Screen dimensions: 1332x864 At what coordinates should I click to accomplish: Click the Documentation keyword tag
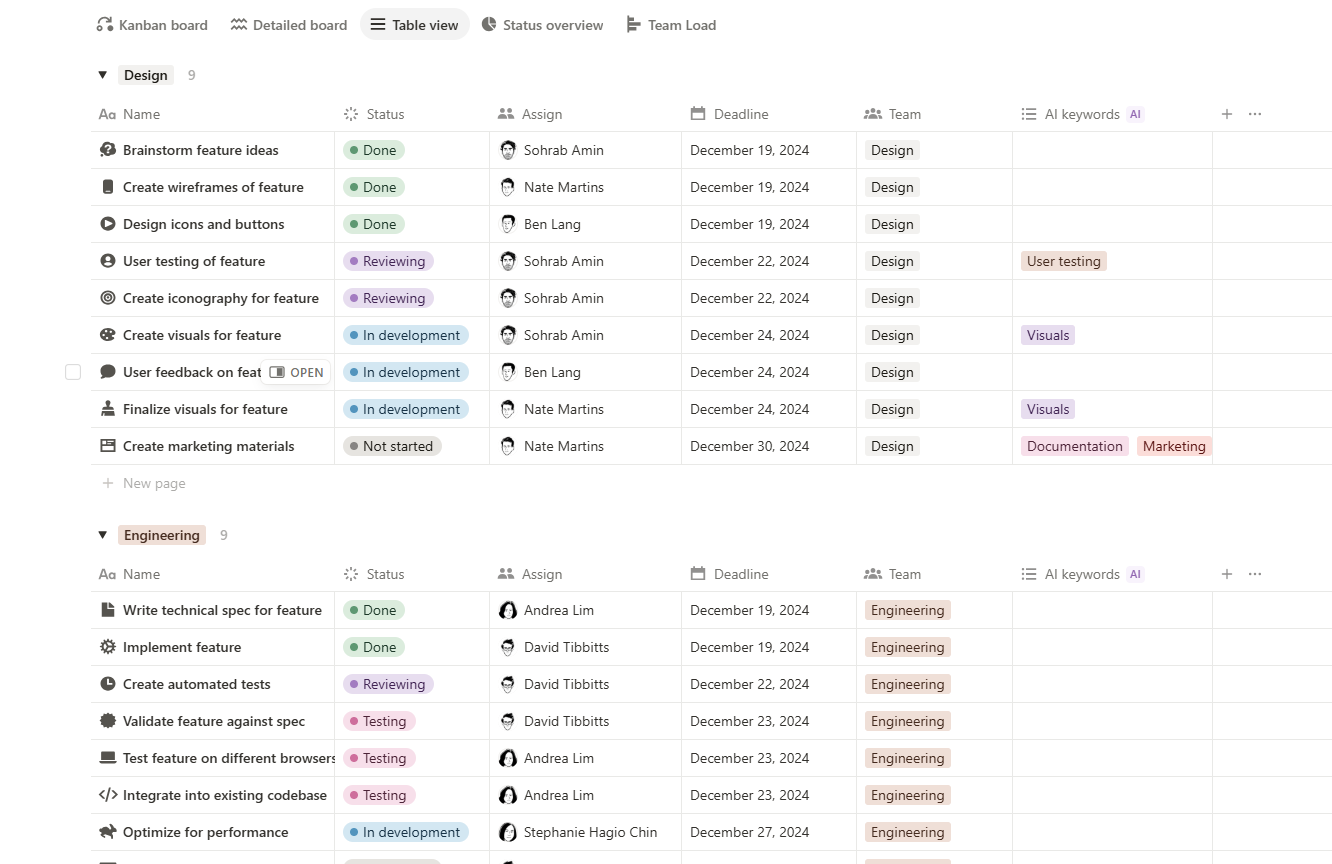(x=1075, y=446)
